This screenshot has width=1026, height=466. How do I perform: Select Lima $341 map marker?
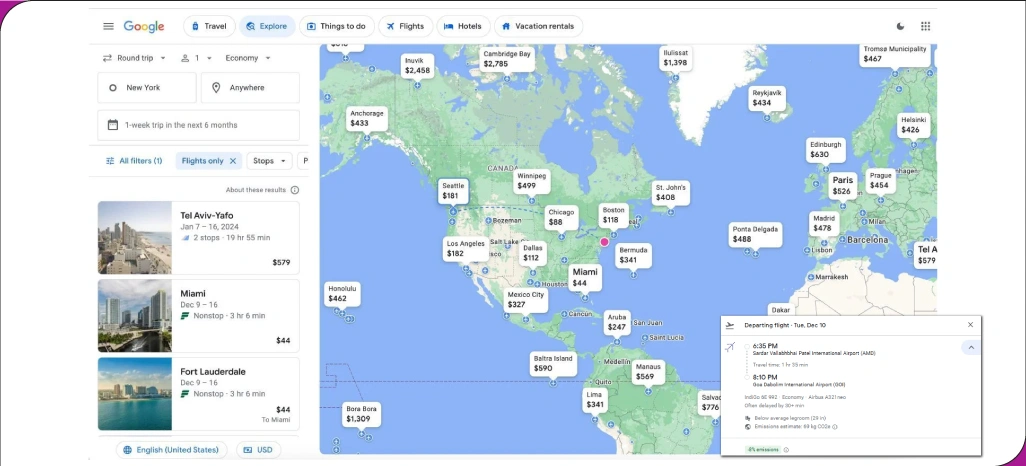coord(595,400)
